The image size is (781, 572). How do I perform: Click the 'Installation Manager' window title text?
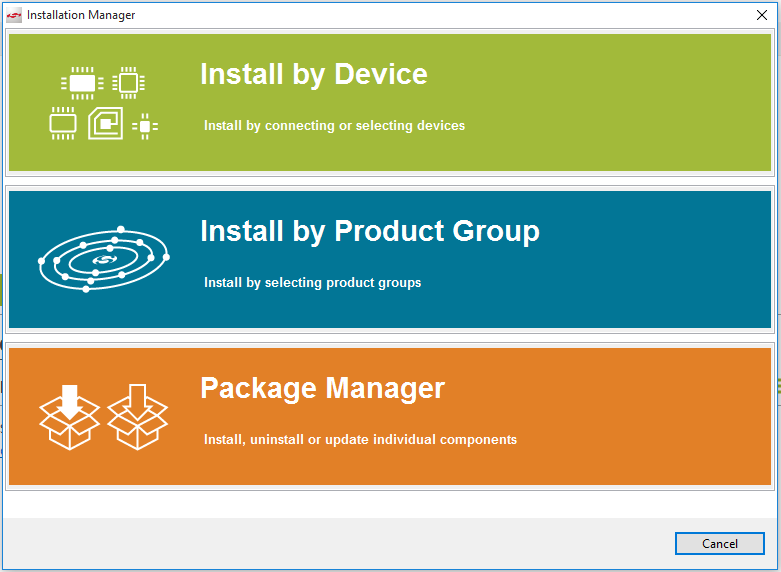click(81, 15)
